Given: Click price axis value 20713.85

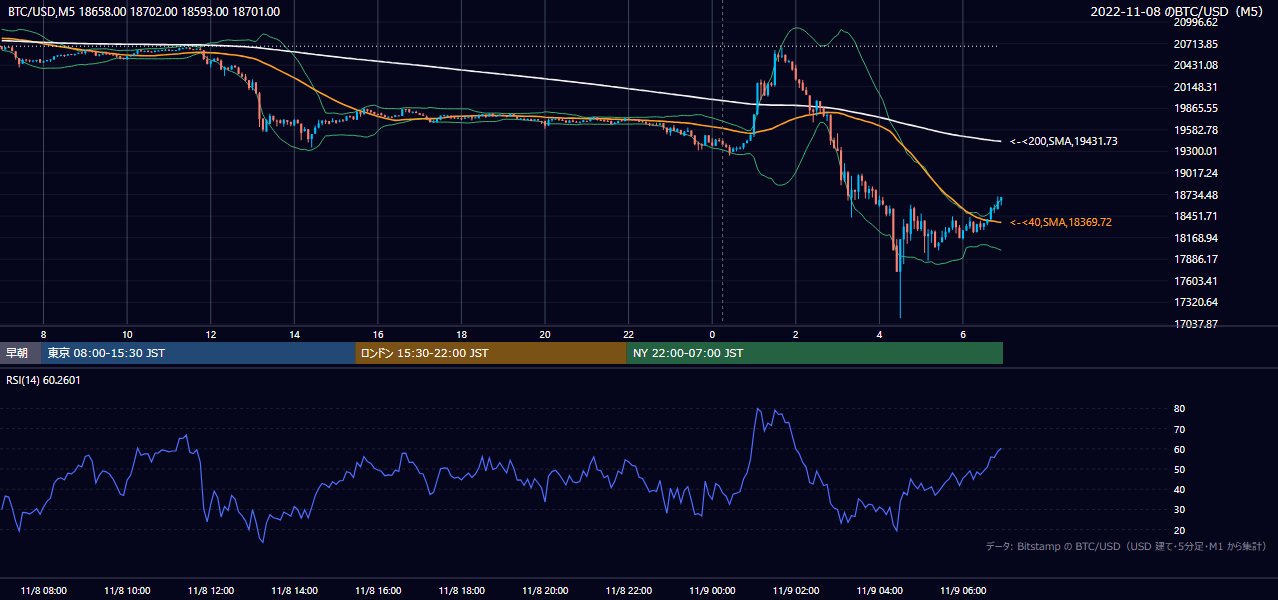Looking at the screenshot, I should (1195, 44).
